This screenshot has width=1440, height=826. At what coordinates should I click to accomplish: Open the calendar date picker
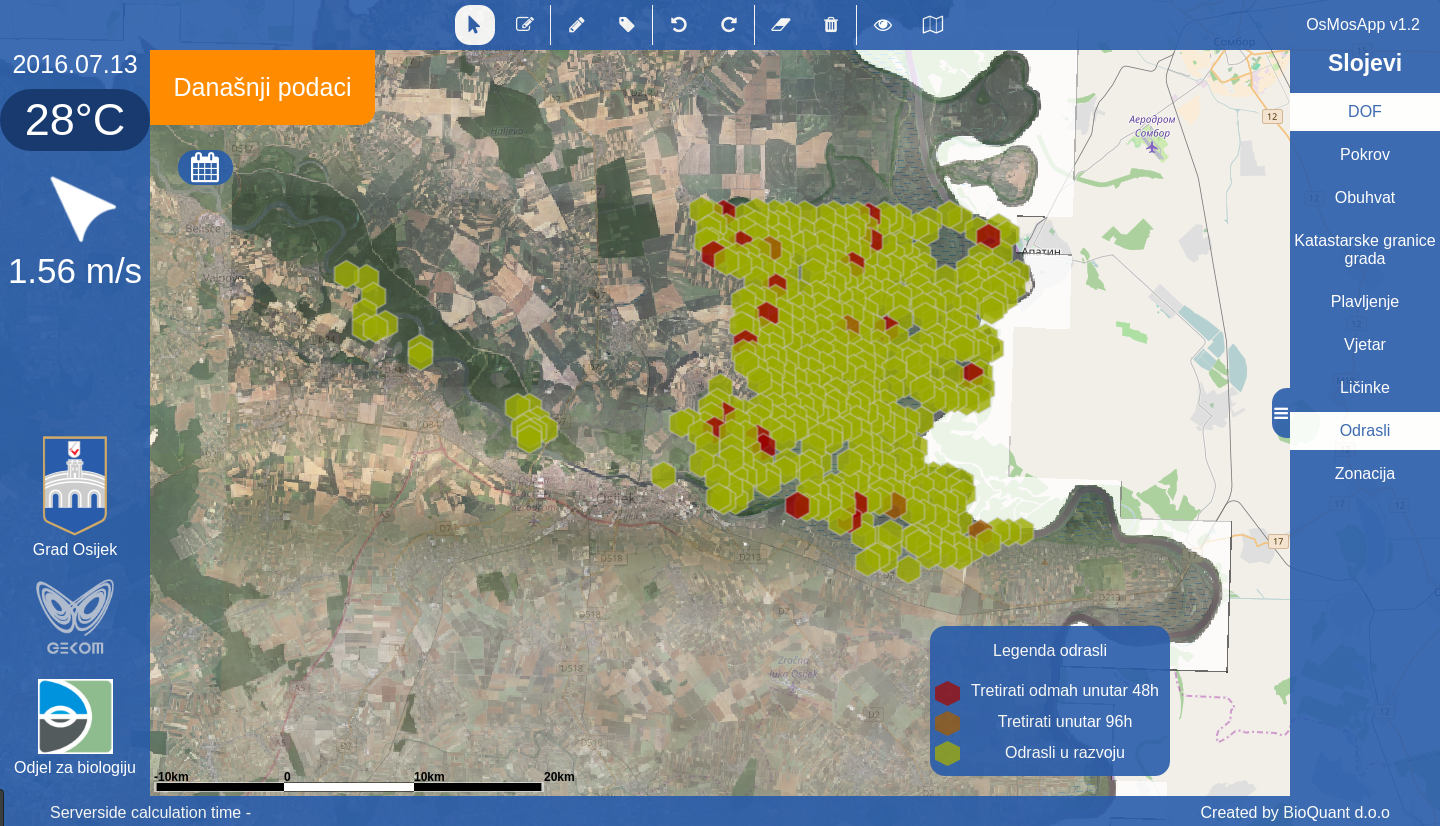[205, 167]
